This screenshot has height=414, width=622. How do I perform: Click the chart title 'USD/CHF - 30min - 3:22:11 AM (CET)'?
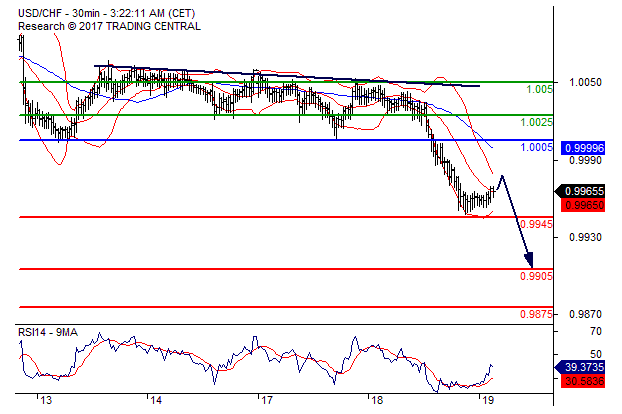click(x=106, y=13)
